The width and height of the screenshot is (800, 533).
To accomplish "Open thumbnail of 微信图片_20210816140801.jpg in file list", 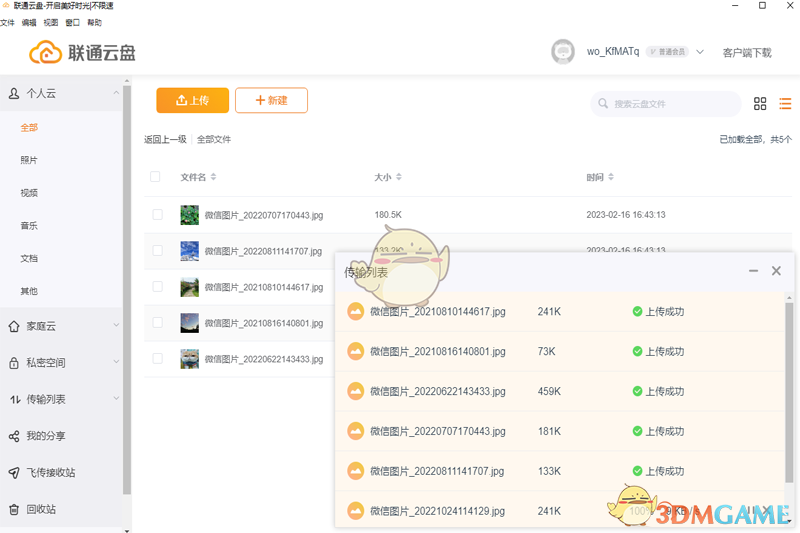I will click(x=190, y=323).
